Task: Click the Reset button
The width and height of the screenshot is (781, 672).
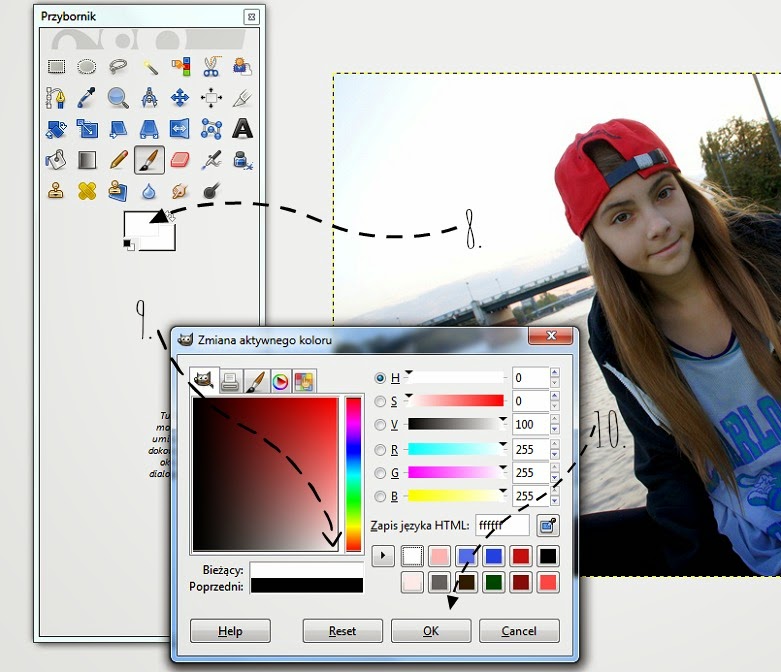Action: 343,631
